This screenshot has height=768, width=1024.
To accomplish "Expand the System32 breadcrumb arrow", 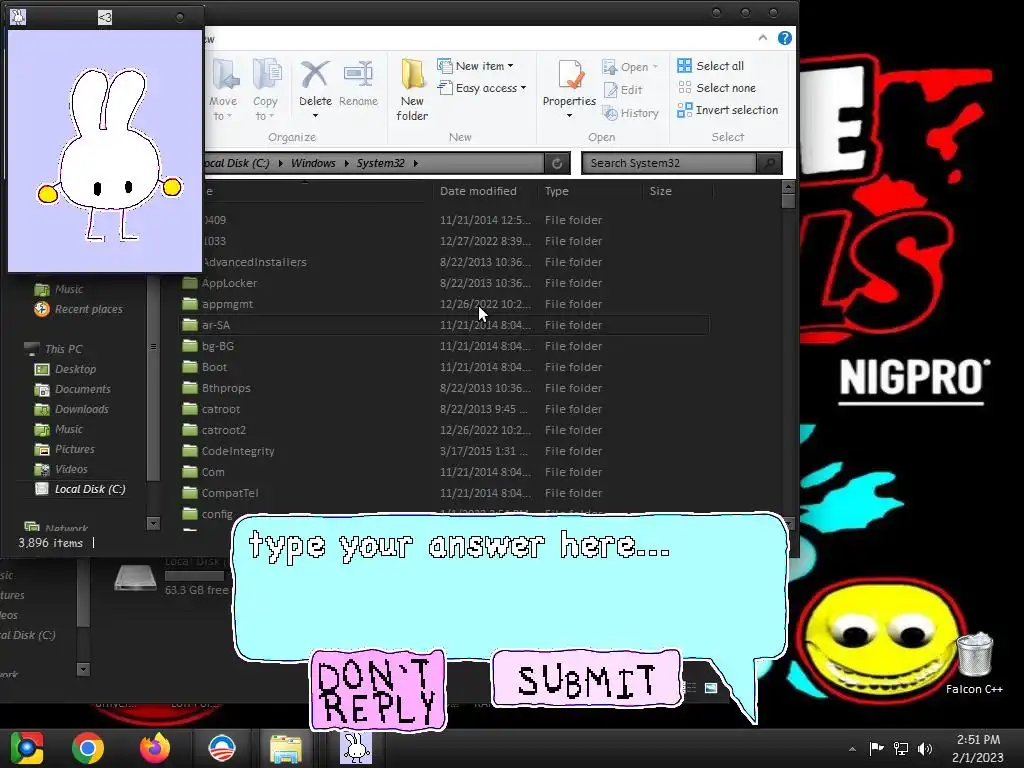I will click(415, 163).
